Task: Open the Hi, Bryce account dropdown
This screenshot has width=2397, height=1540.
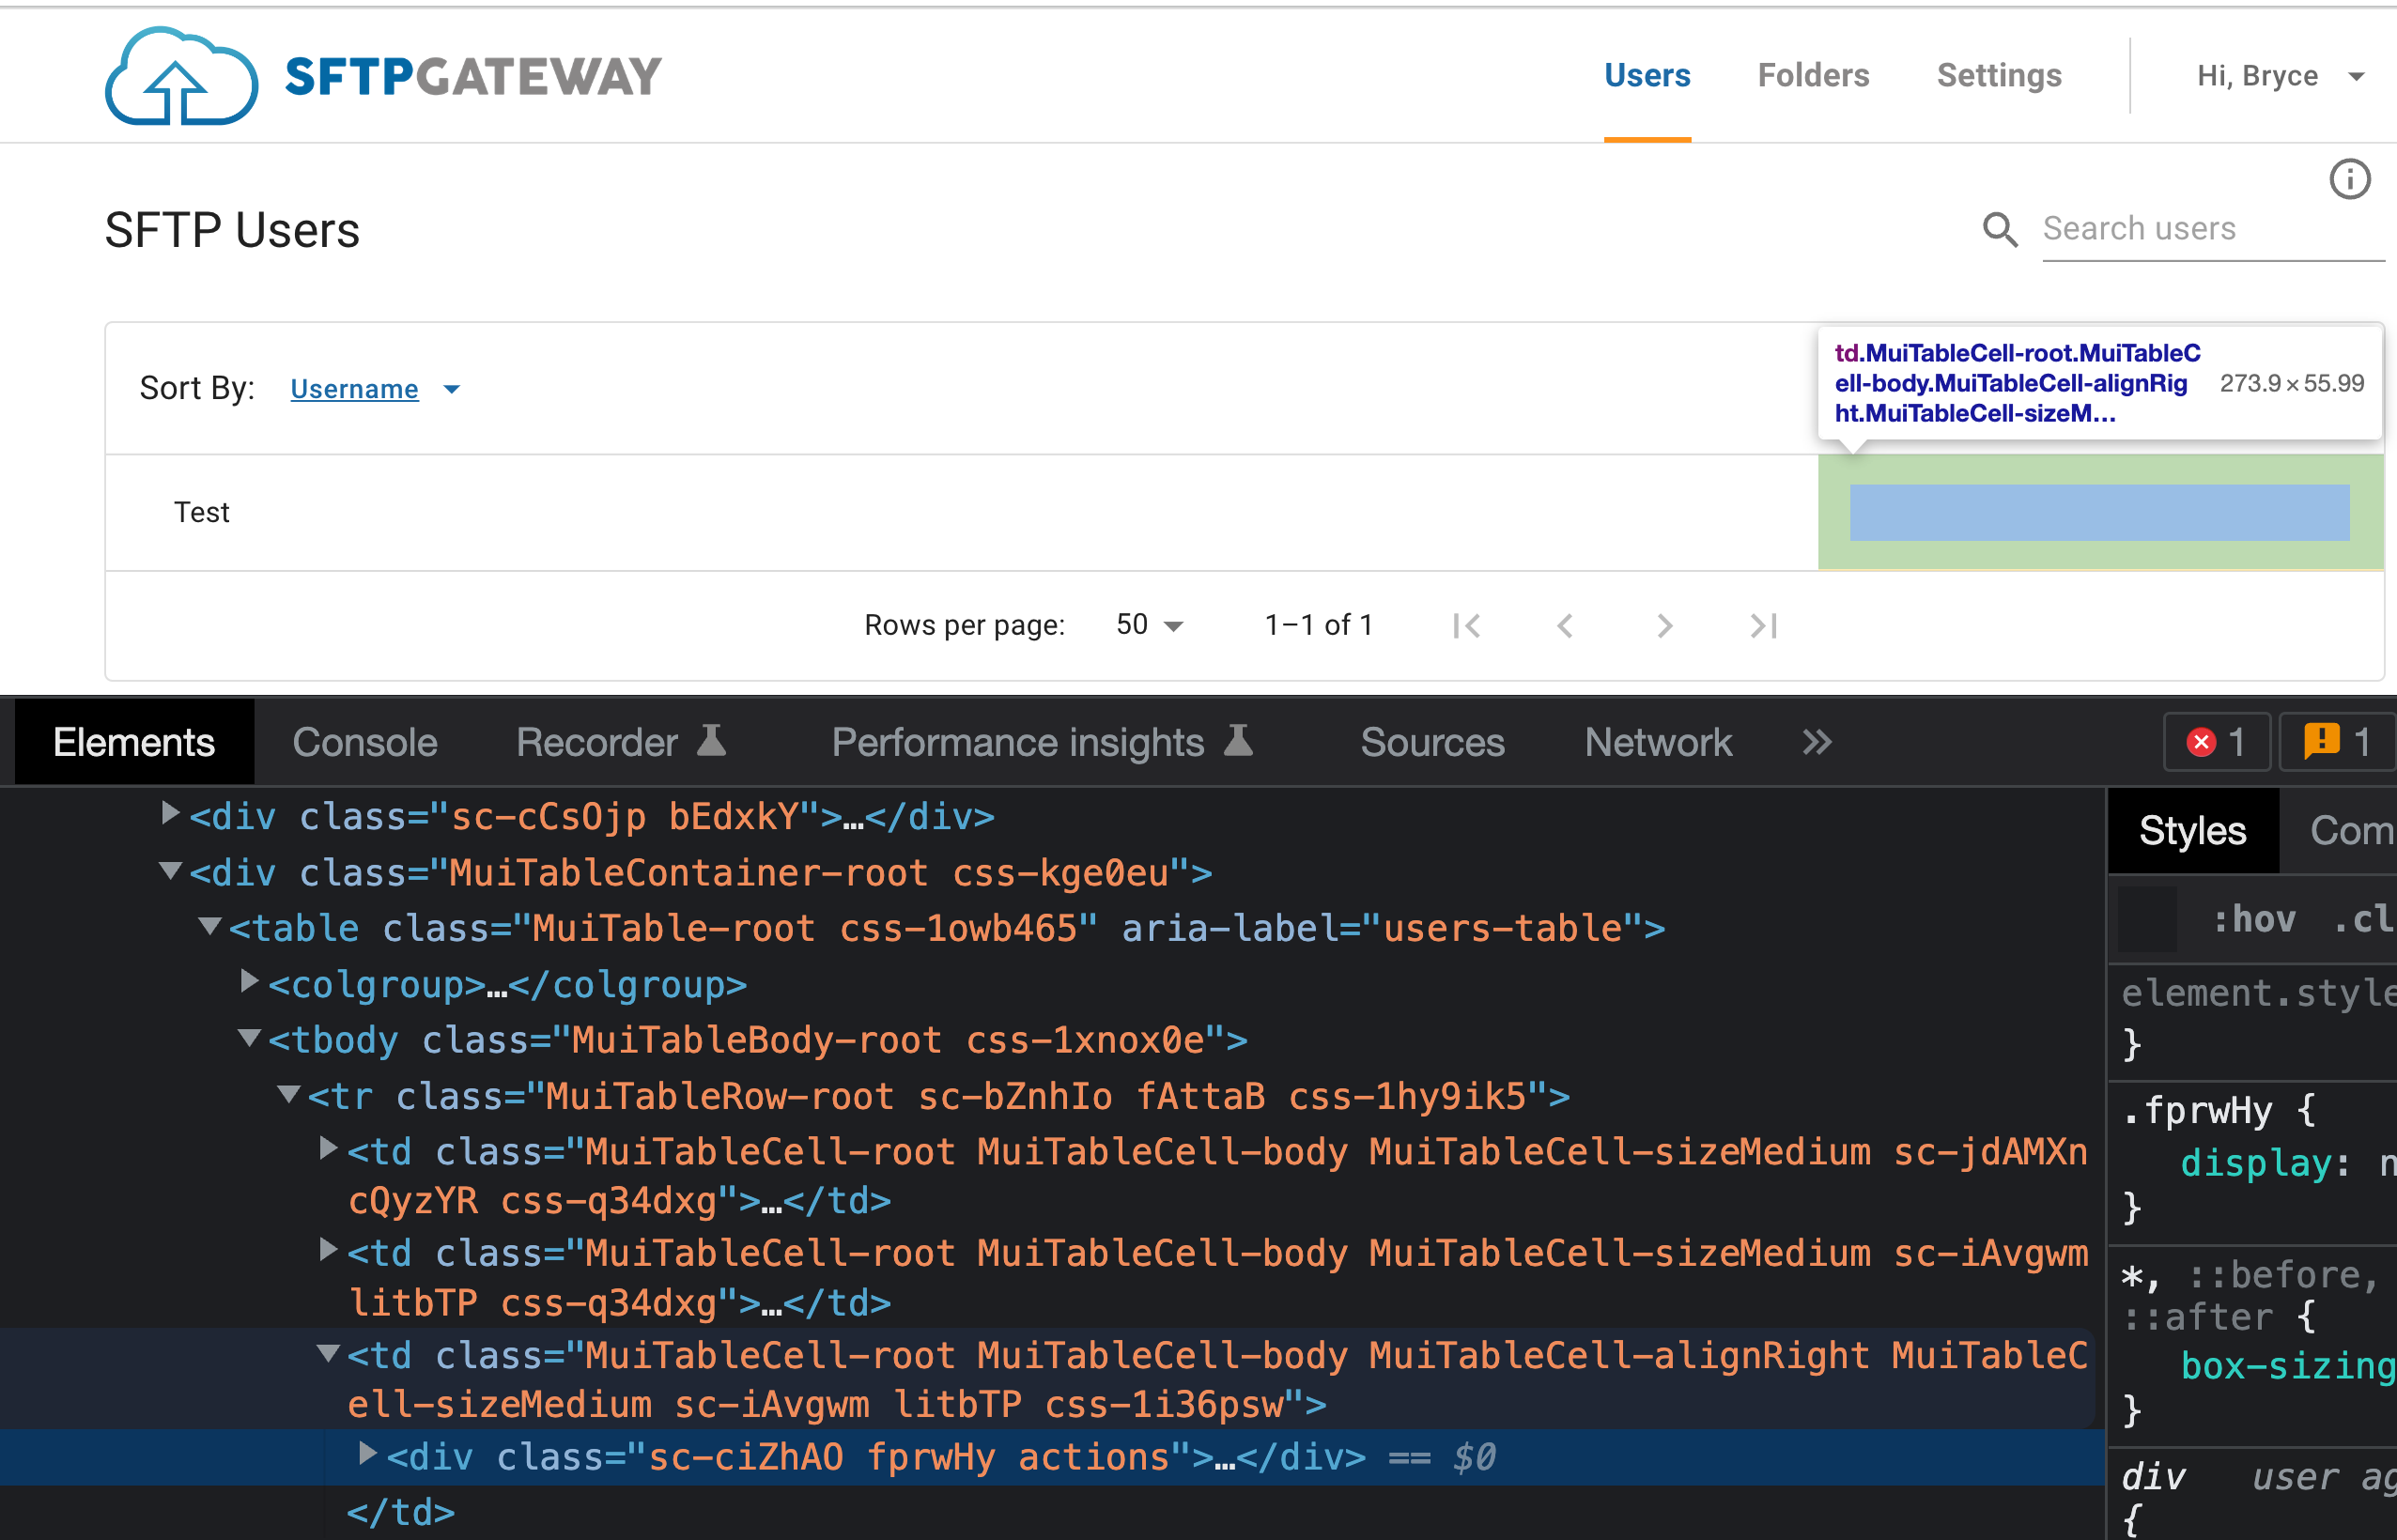Action: point(2280,77)
